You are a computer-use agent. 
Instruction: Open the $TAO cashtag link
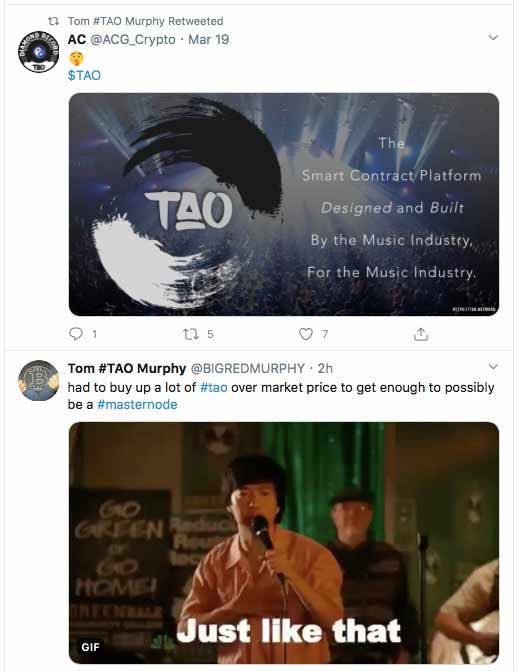(84, 75)
